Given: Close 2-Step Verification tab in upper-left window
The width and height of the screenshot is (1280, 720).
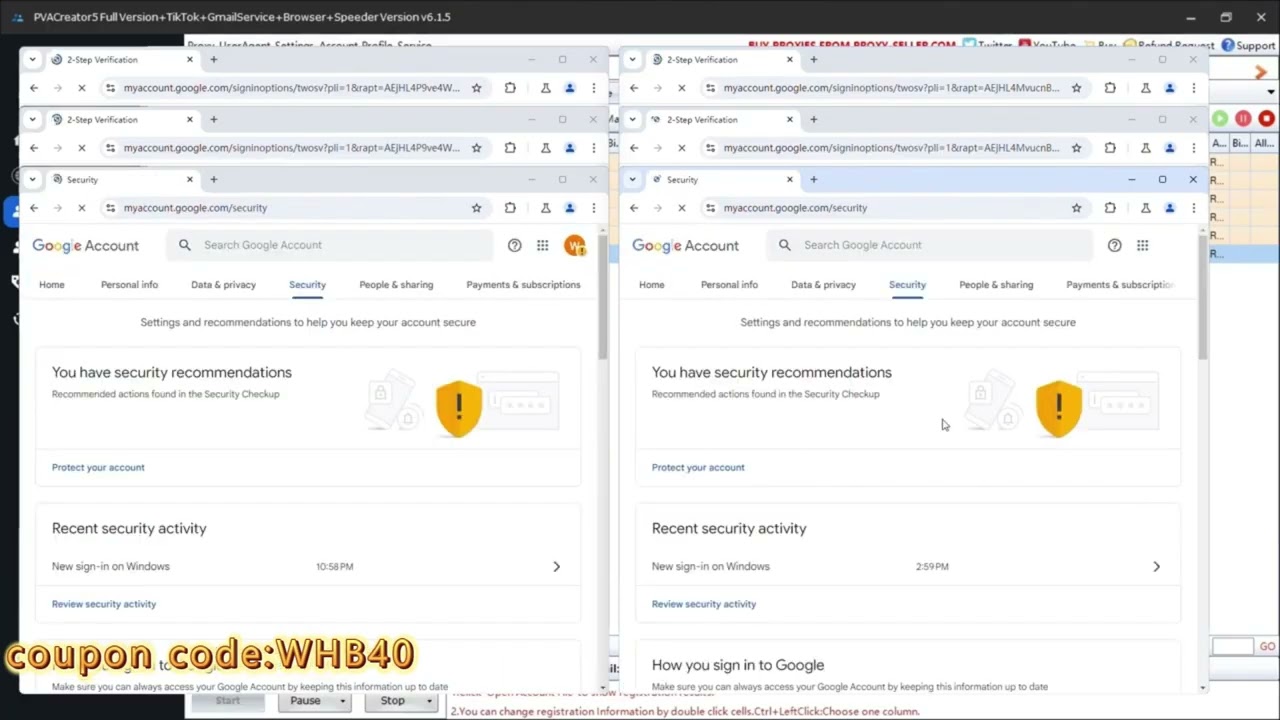Looking at the screenshot, I should coord(189,60).
